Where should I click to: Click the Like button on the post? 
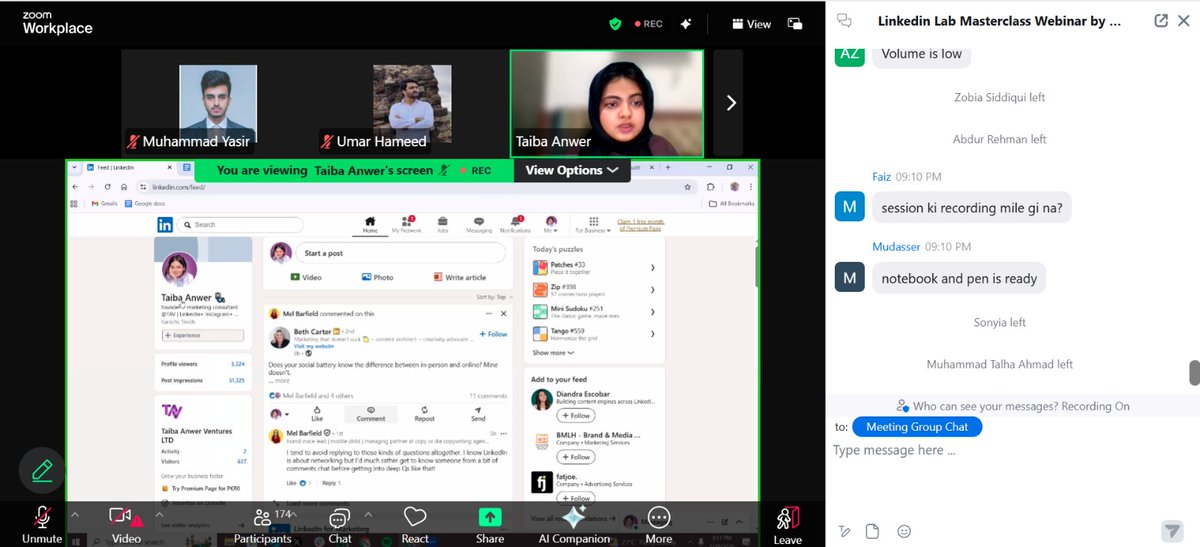(316, 413)
